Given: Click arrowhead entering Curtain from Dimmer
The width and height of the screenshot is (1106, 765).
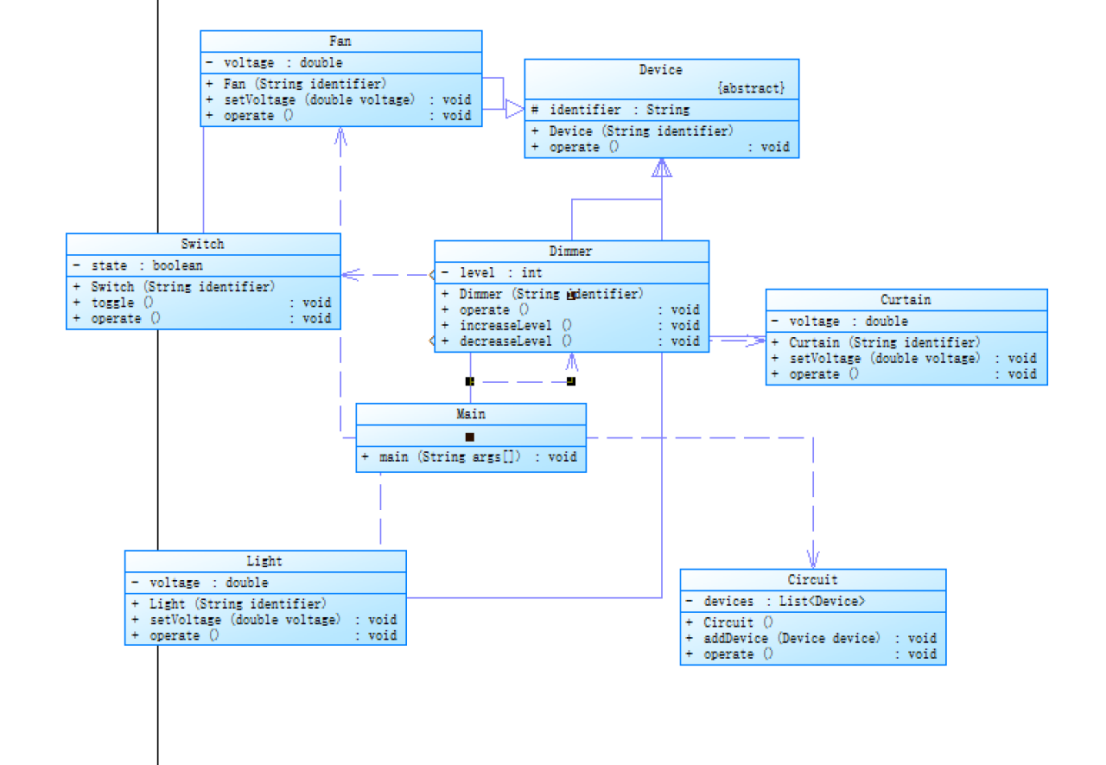Looking at the screenshot, I should tap(755, 341).
